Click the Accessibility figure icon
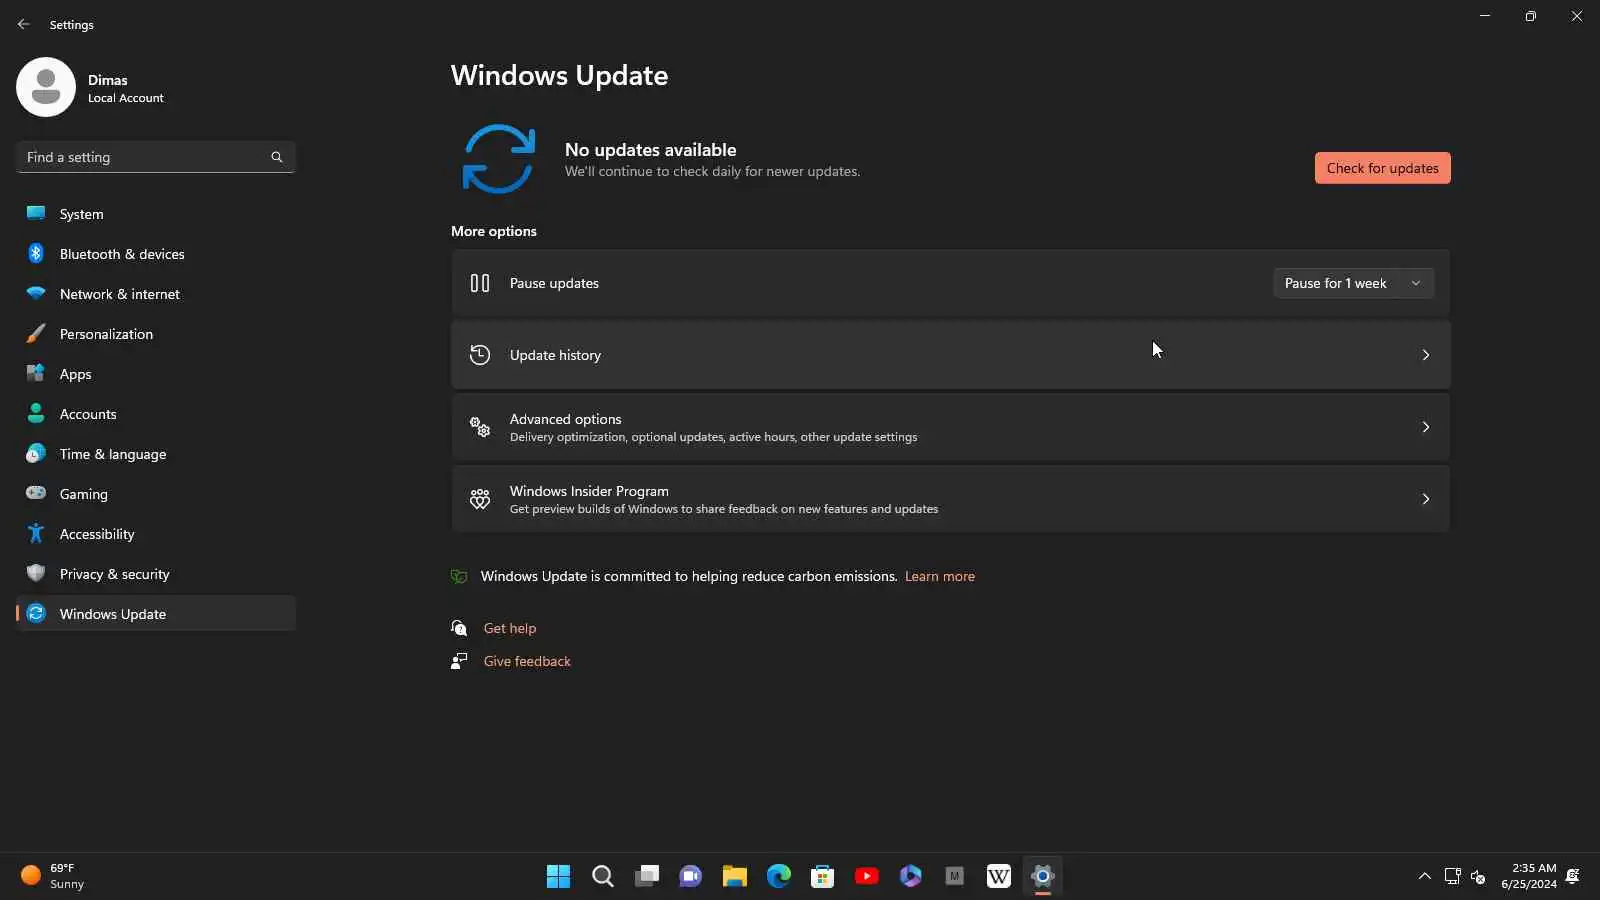This screenshot has height=900, width=1600. (36, 533)
